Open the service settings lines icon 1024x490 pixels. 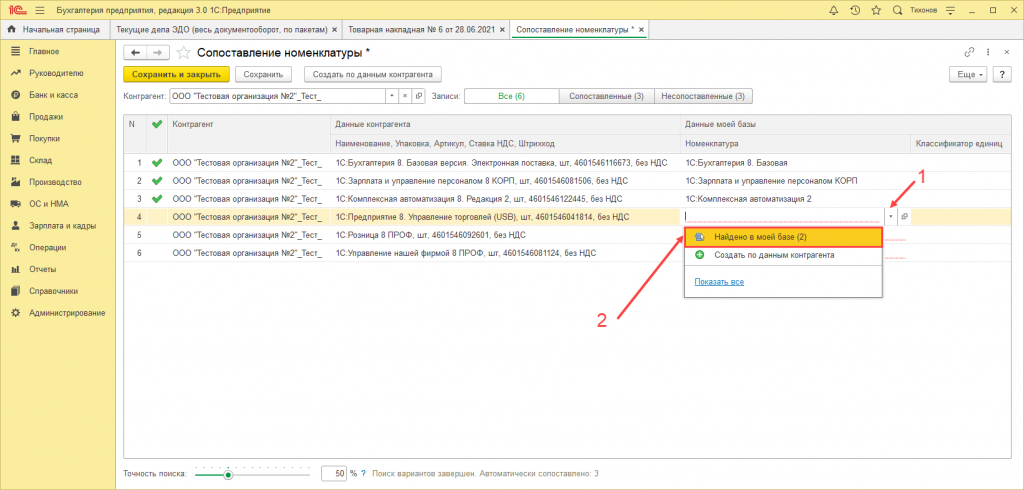click(x=950, y=10)
